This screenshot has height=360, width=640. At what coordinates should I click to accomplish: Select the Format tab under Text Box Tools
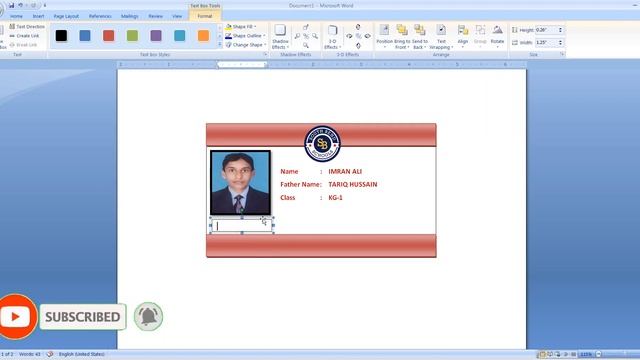pyautogui.click(x=204, y=16)
